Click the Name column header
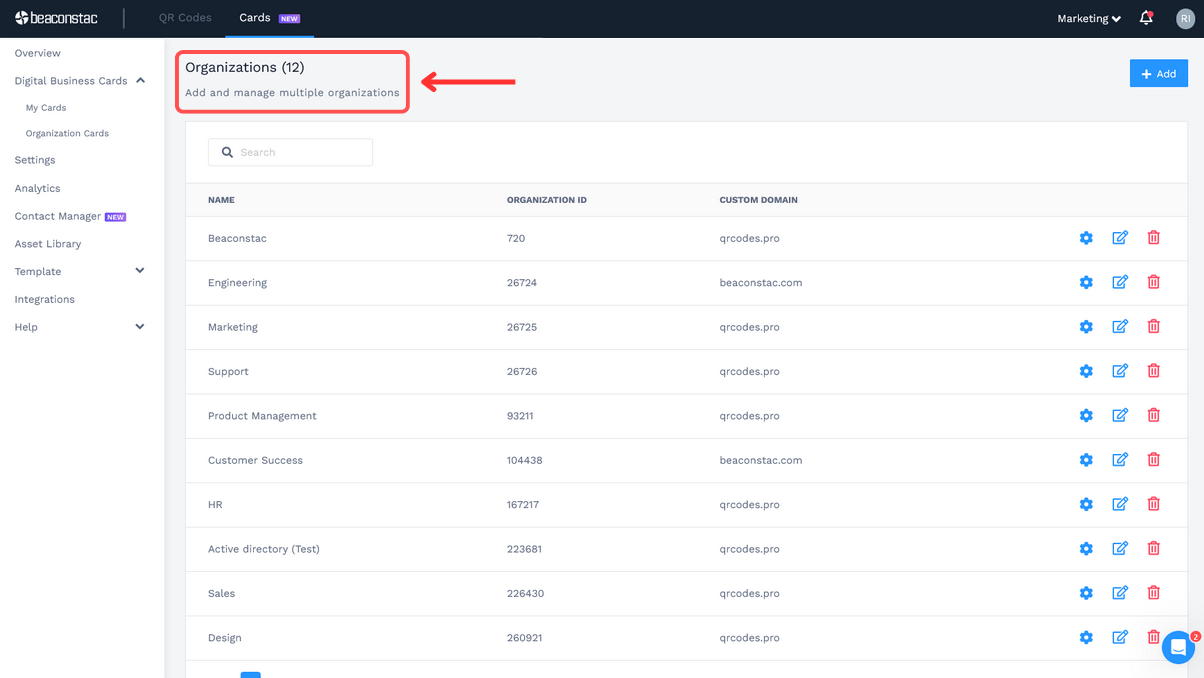This screenshot has height=678, width=1204. 221,200
